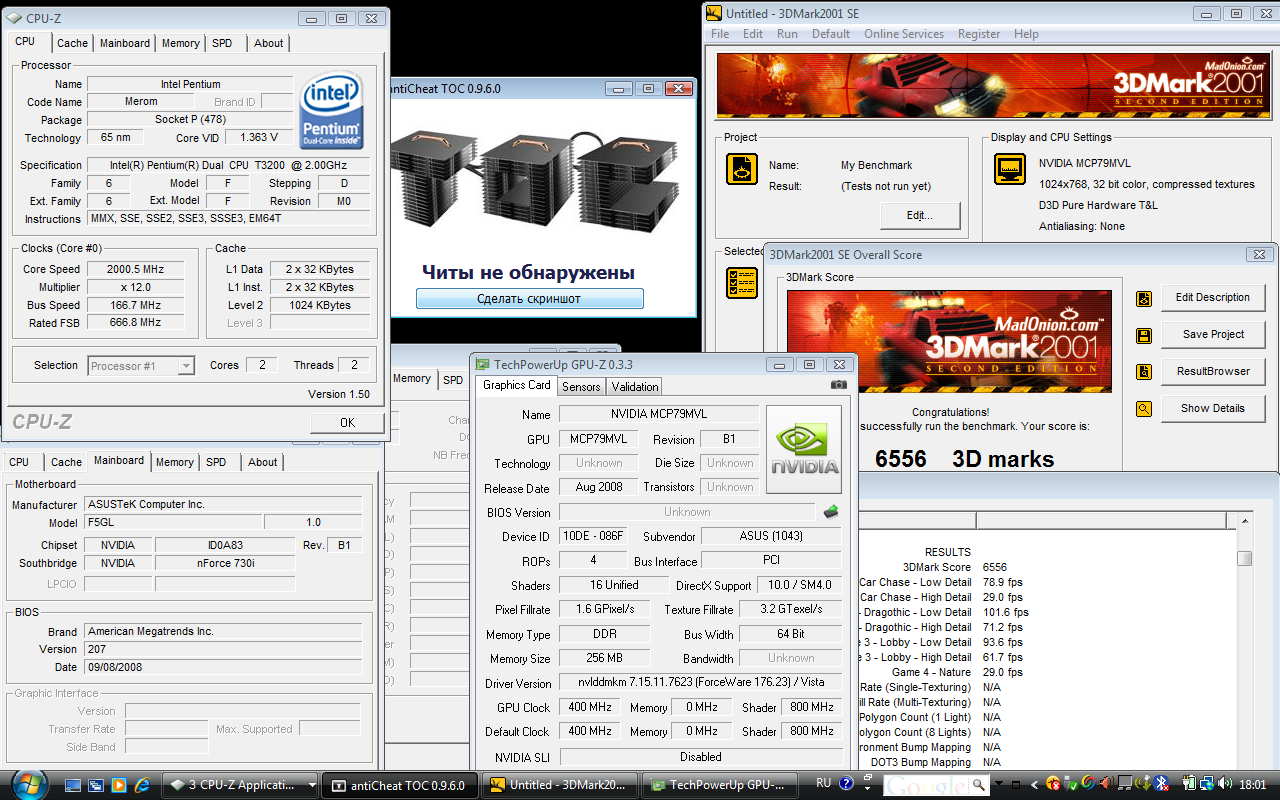Click the RU language indicator
Image resolution: width=1280 pixels, height=800 pixels.
tap(824, 784)
